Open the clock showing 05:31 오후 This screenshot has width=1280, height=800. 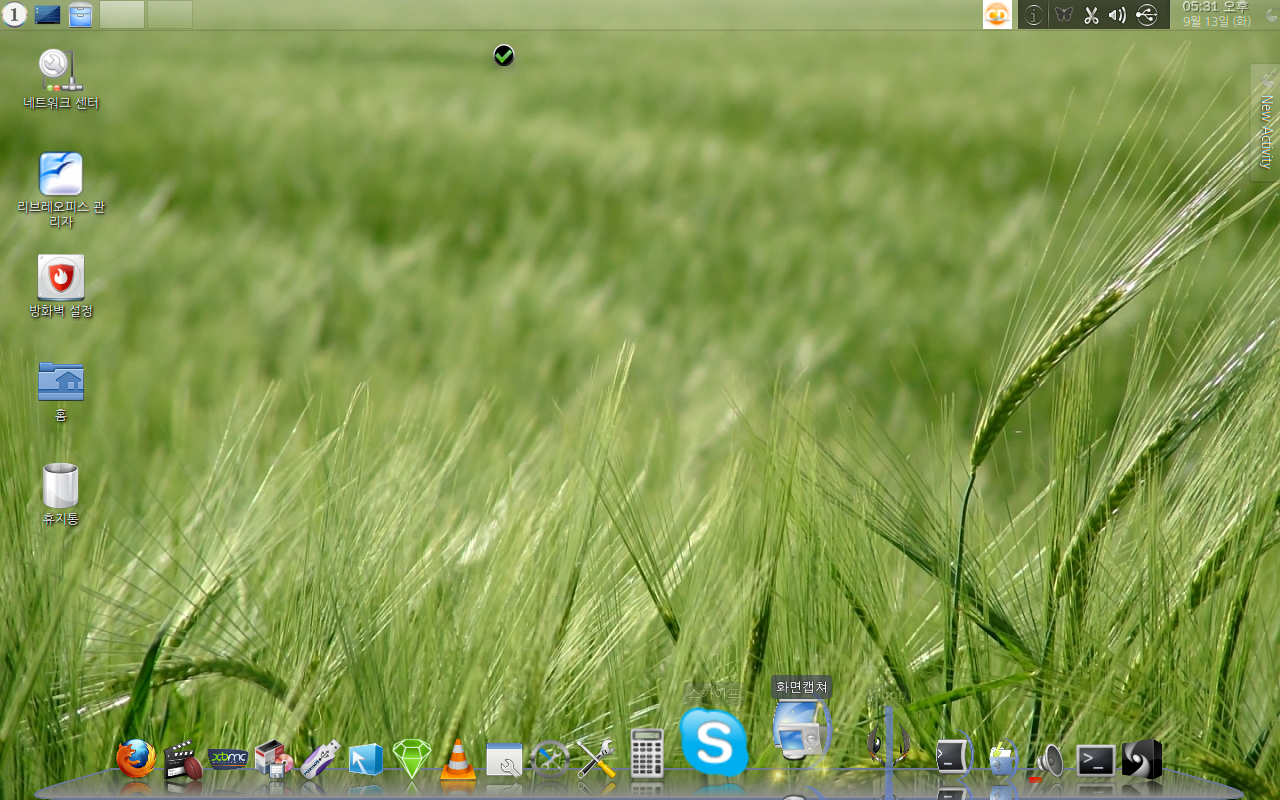tap(1216, 14)
